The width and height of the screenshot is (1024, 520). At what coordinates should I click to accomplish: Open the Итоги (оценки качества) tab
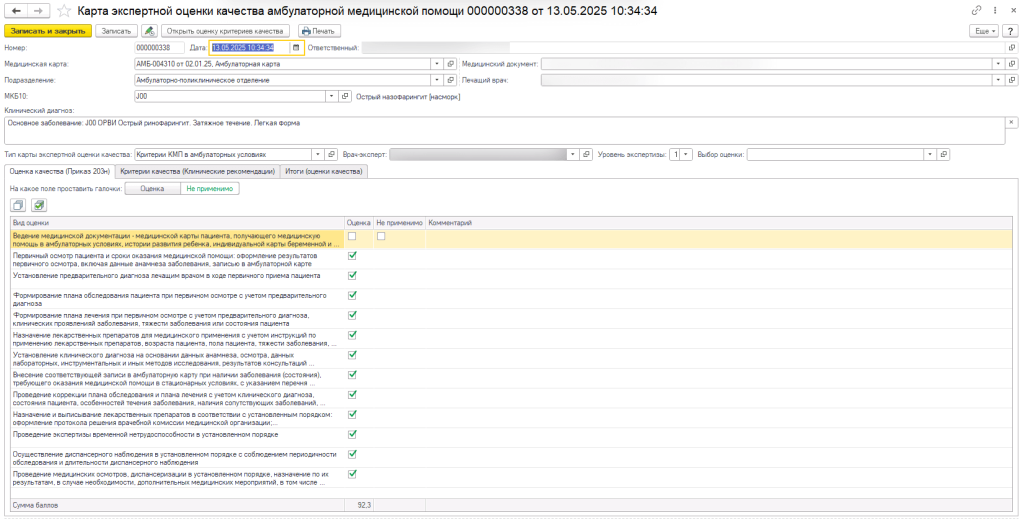click(324, 171)
